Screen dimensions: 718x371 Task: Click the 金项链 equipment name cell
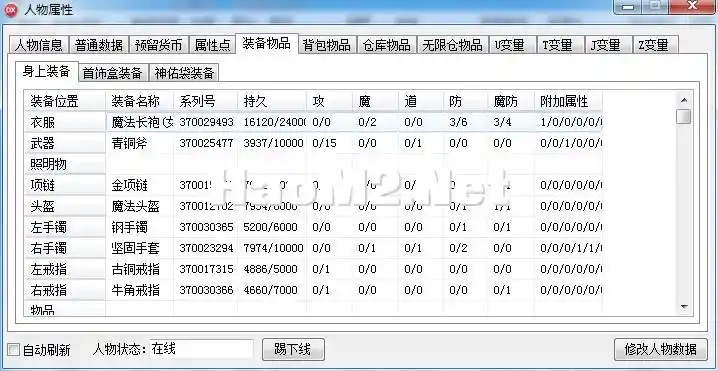coord(140,186)
